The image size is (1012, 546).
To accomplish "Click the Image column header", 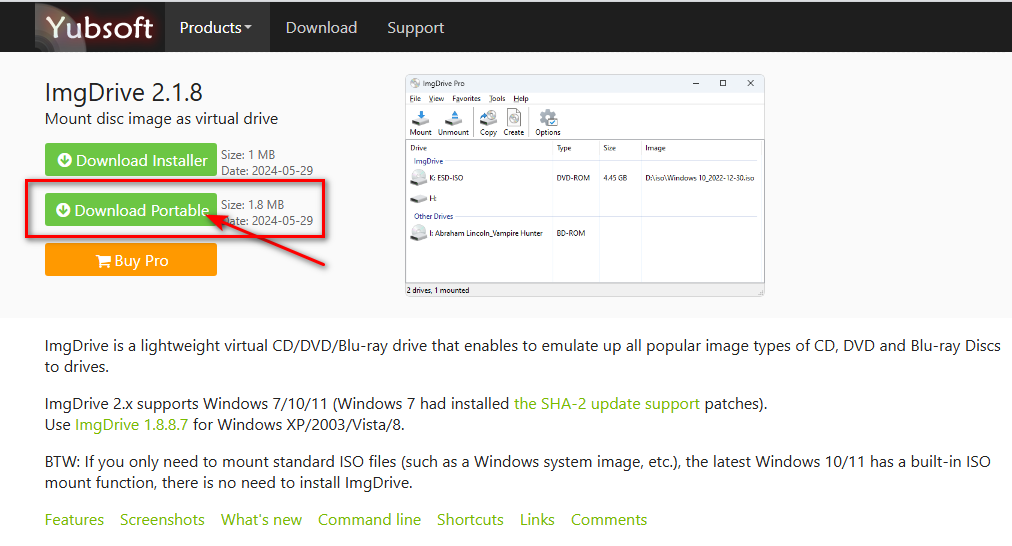I will pos(655,148).
